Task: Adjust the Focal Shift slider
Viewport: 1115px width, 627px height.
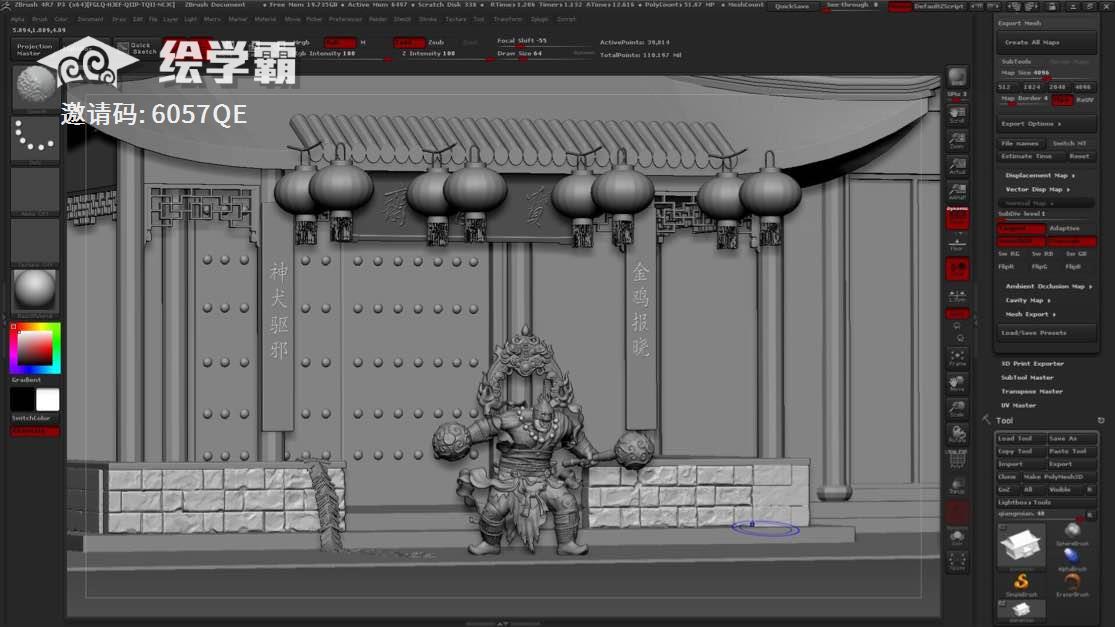Action: tap(544, 41)
